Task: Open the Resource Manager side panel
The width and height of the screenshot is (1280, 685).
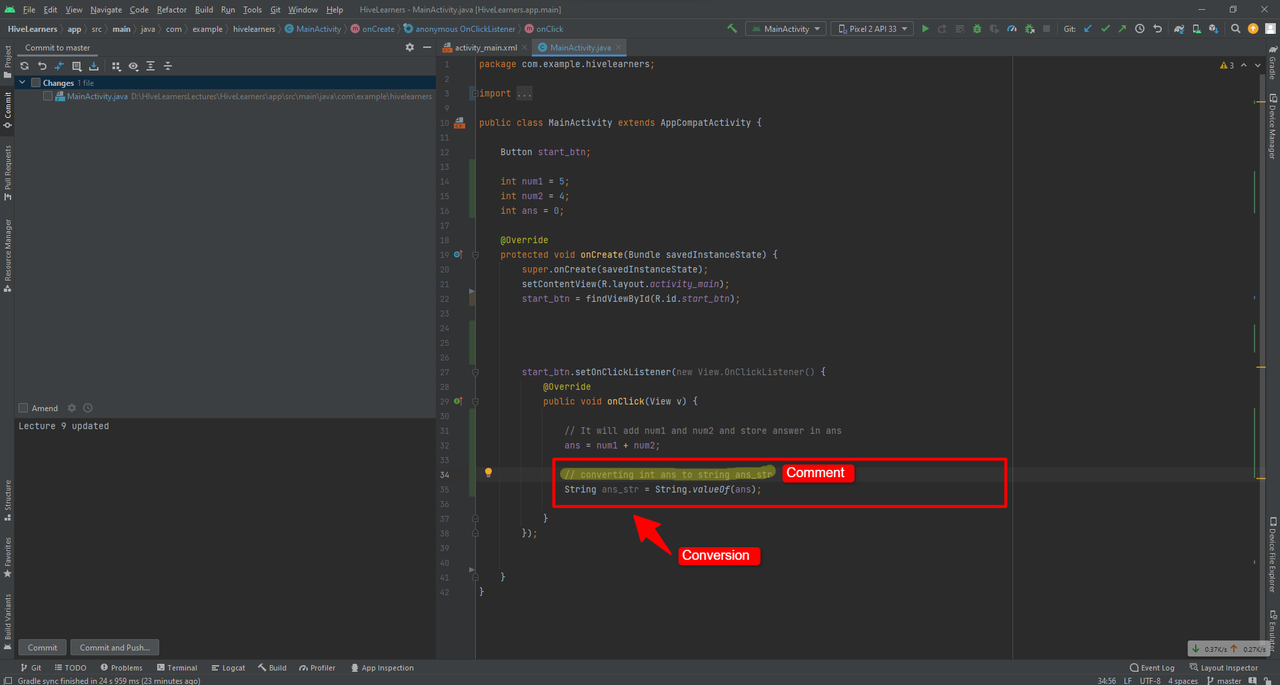Action: tap(7, 255)
